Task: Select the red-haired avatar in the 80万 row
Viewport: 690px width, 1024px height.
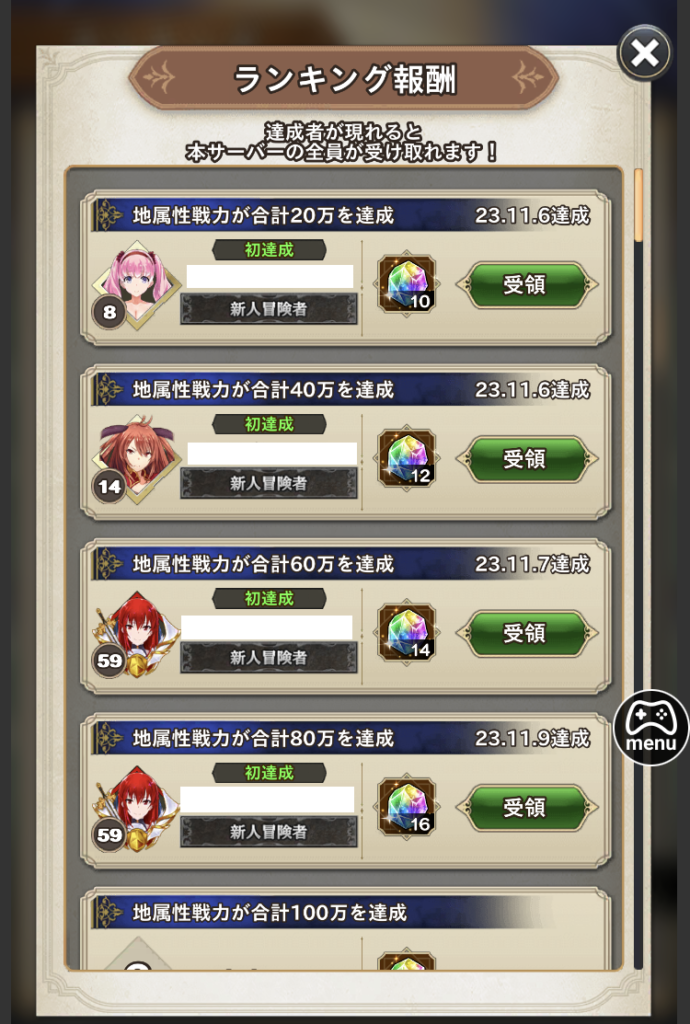Action: click(x=135, y=809)
